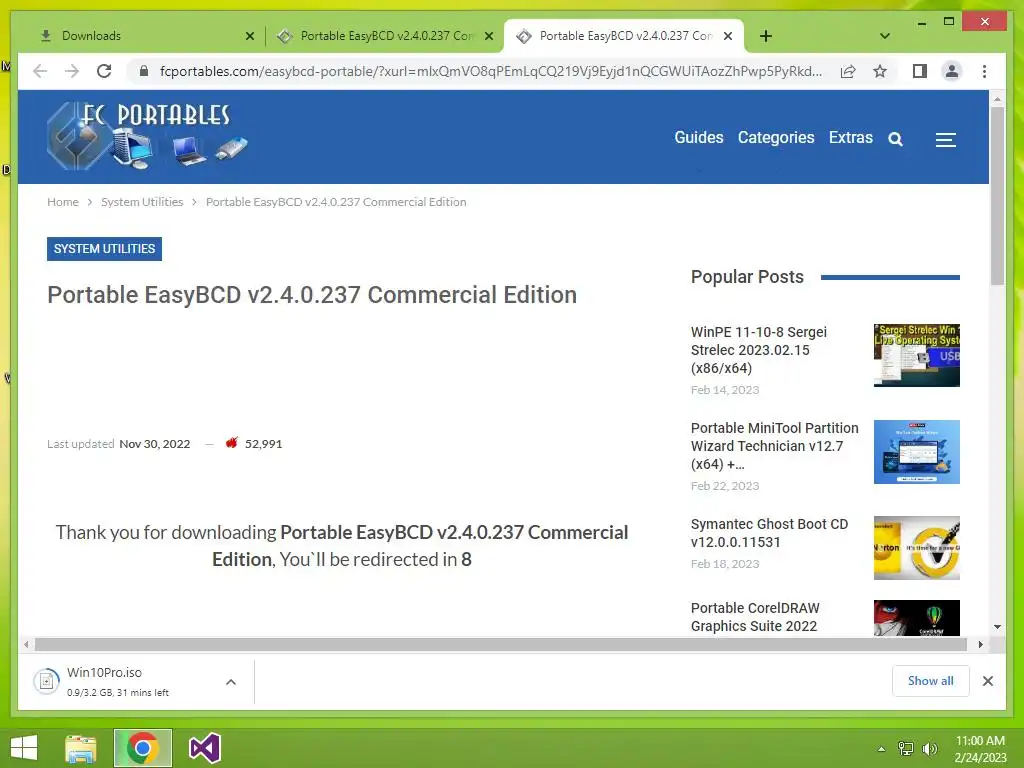
Task: Bookmark this page with the star
Action: [x=880, y=71]
